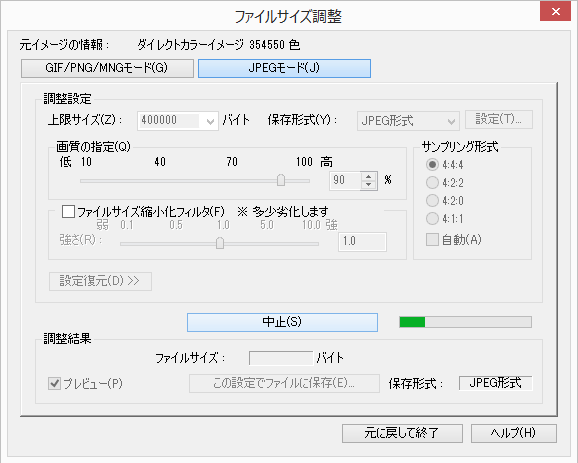Screen dimensions: 578x463
Task: Click the 画質 quality slider thumb
Action: click(281, 180)
